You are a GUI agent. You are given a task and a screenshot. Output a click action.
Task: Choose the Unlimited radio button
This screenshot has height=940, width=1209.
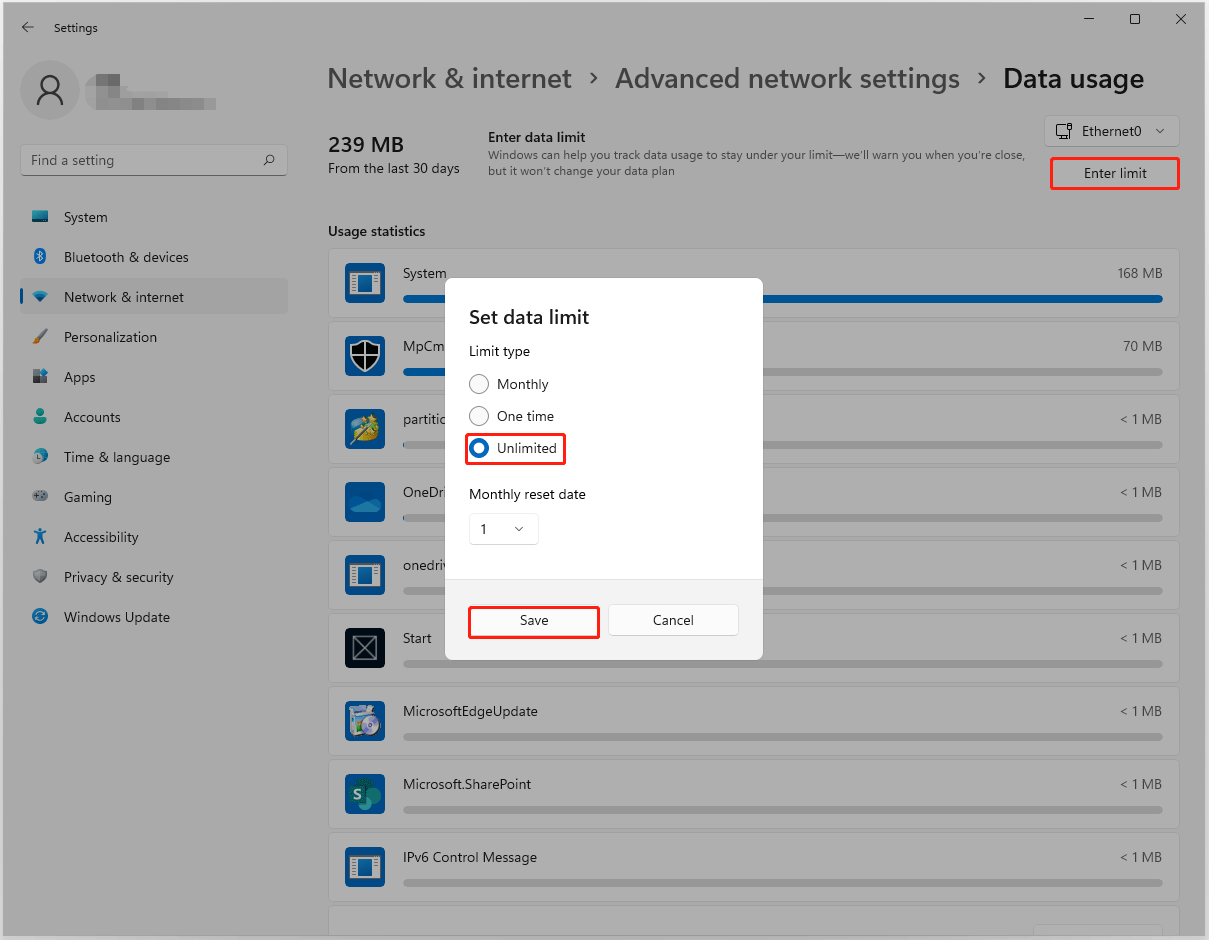[479, 448]
